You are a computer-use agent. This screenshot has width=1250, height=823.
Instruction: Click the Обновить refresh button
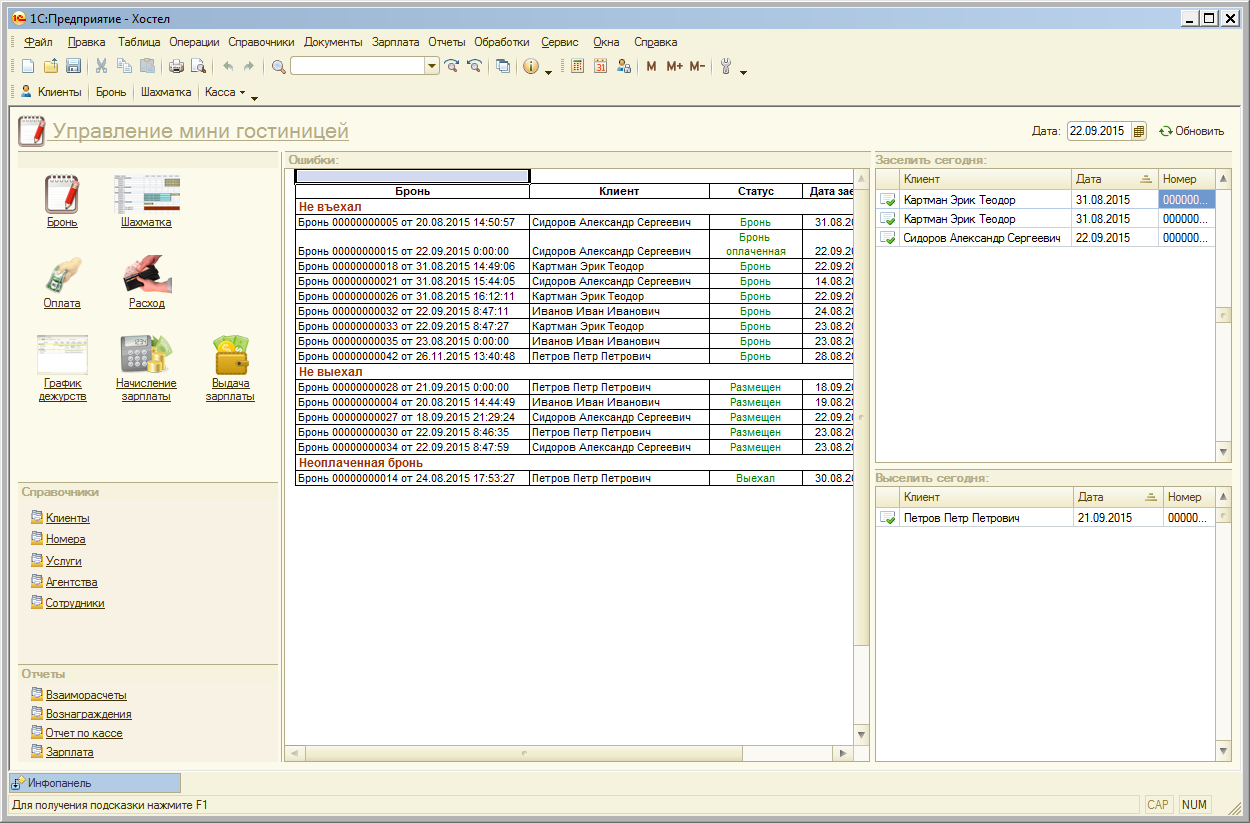pyautogui.click(x=1191, y=131)
